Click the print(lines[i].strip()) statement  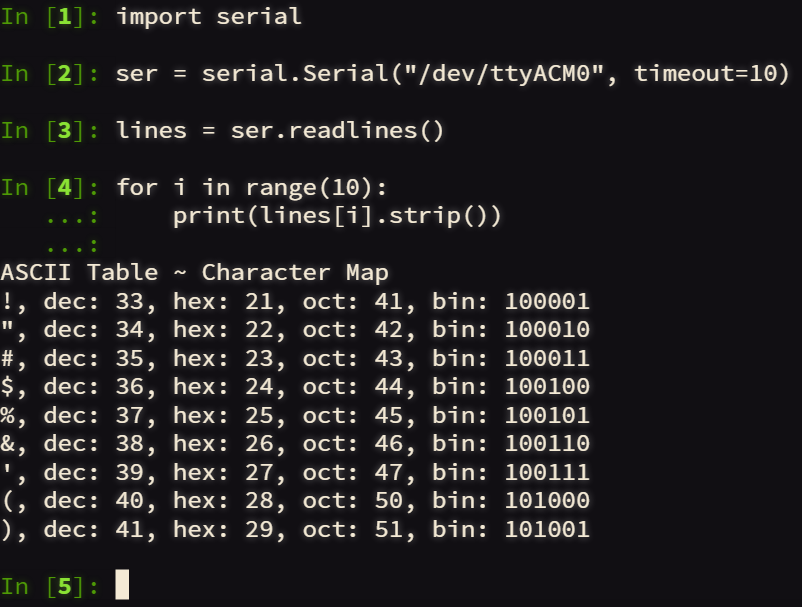tap(338, 216)
